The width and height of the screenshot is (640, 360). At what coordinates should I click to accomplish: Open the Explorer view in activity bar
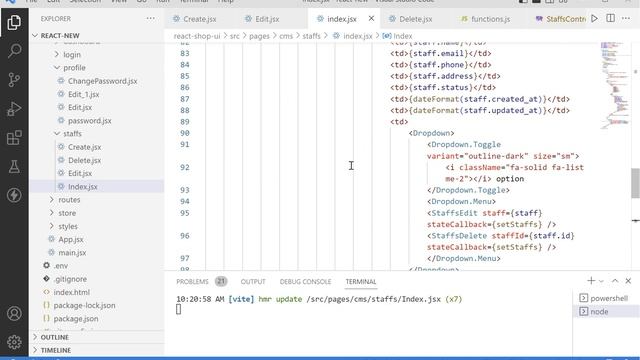14,22
